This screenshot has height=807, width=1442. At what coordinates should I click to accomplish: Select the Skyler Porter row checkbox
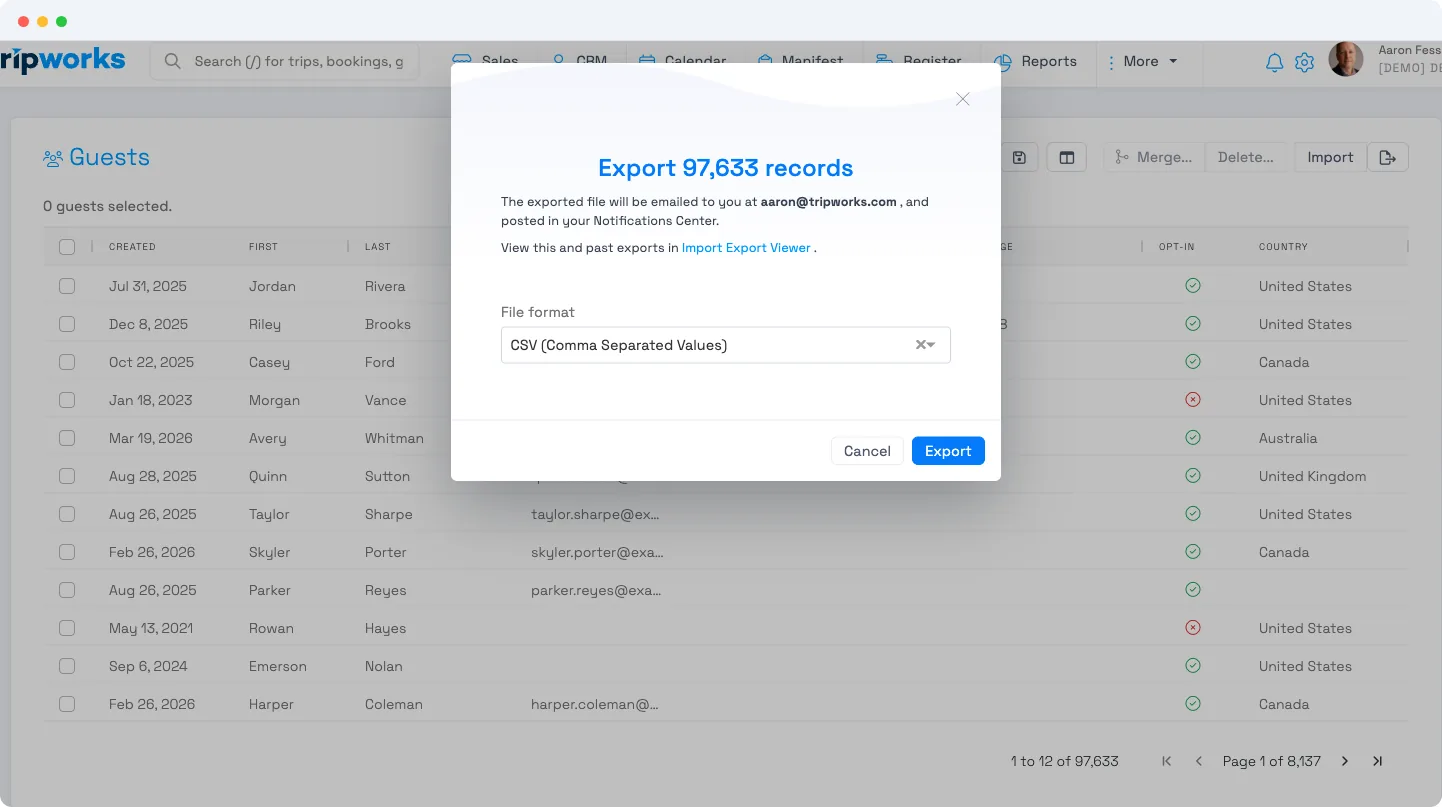[x=67, y=552]
